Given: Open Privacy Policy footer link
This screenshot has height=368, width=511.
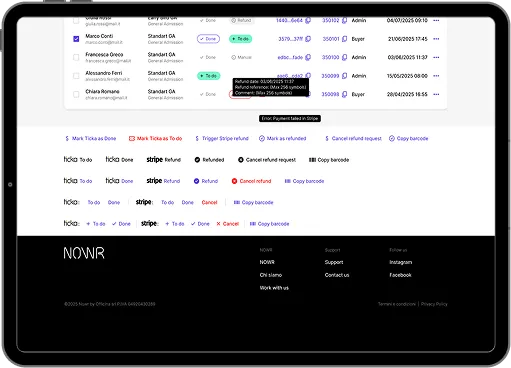Looking at the screenshot, I should 434,304.
